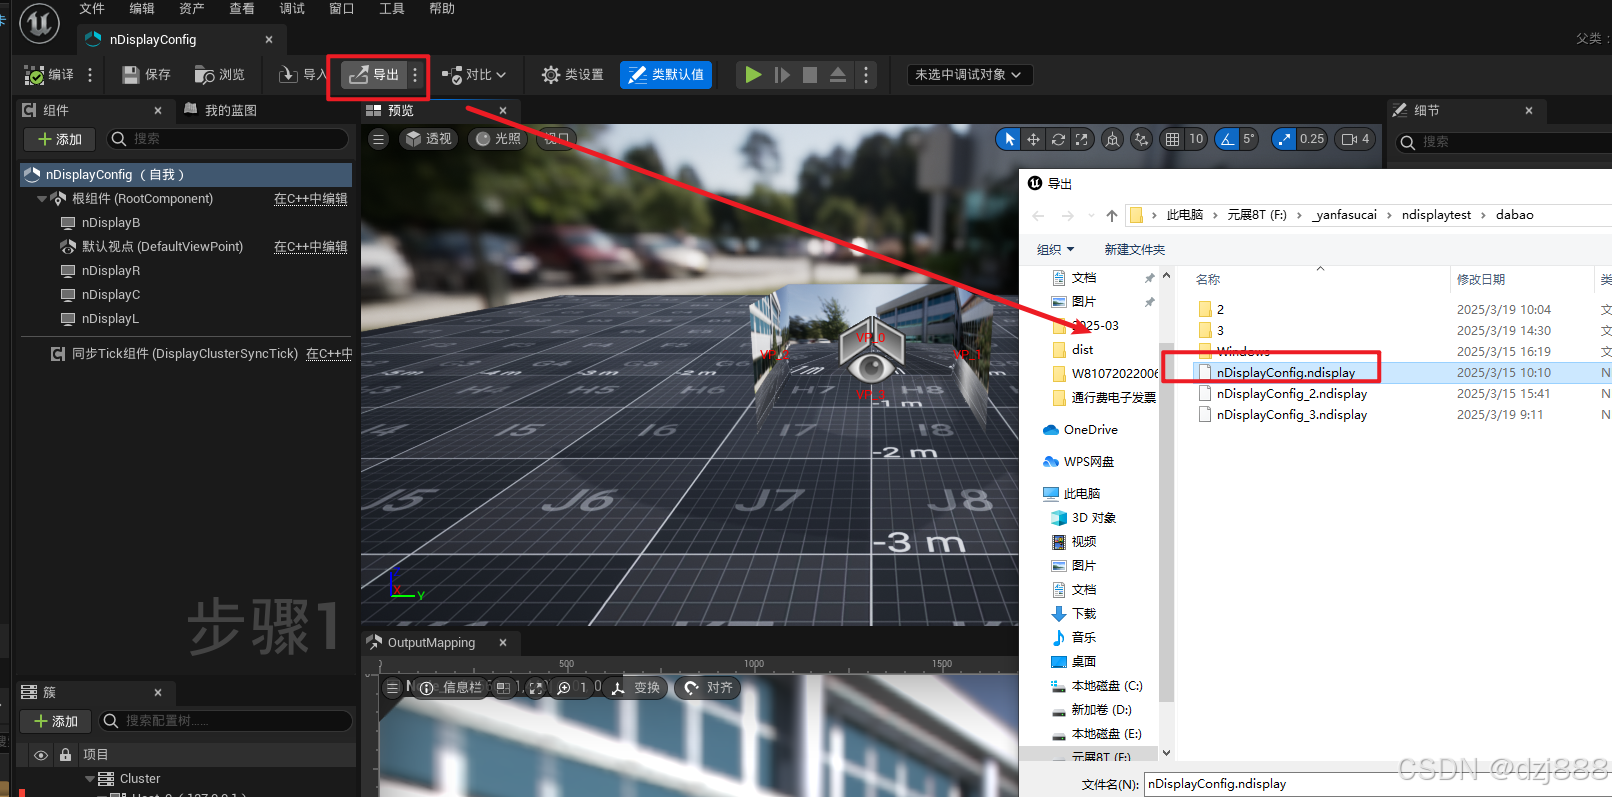The width and height of the screenshot is (1612, 797).
Task: Click the 类设置 (Class Settings) button
Action: 573,75
